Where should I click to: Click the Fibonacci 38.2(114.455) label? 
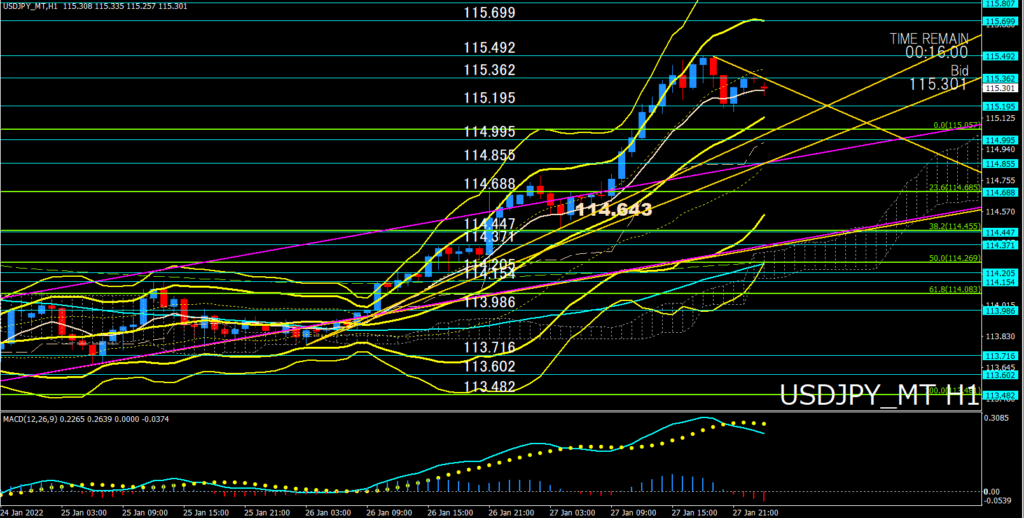click(x=956, y=226)
